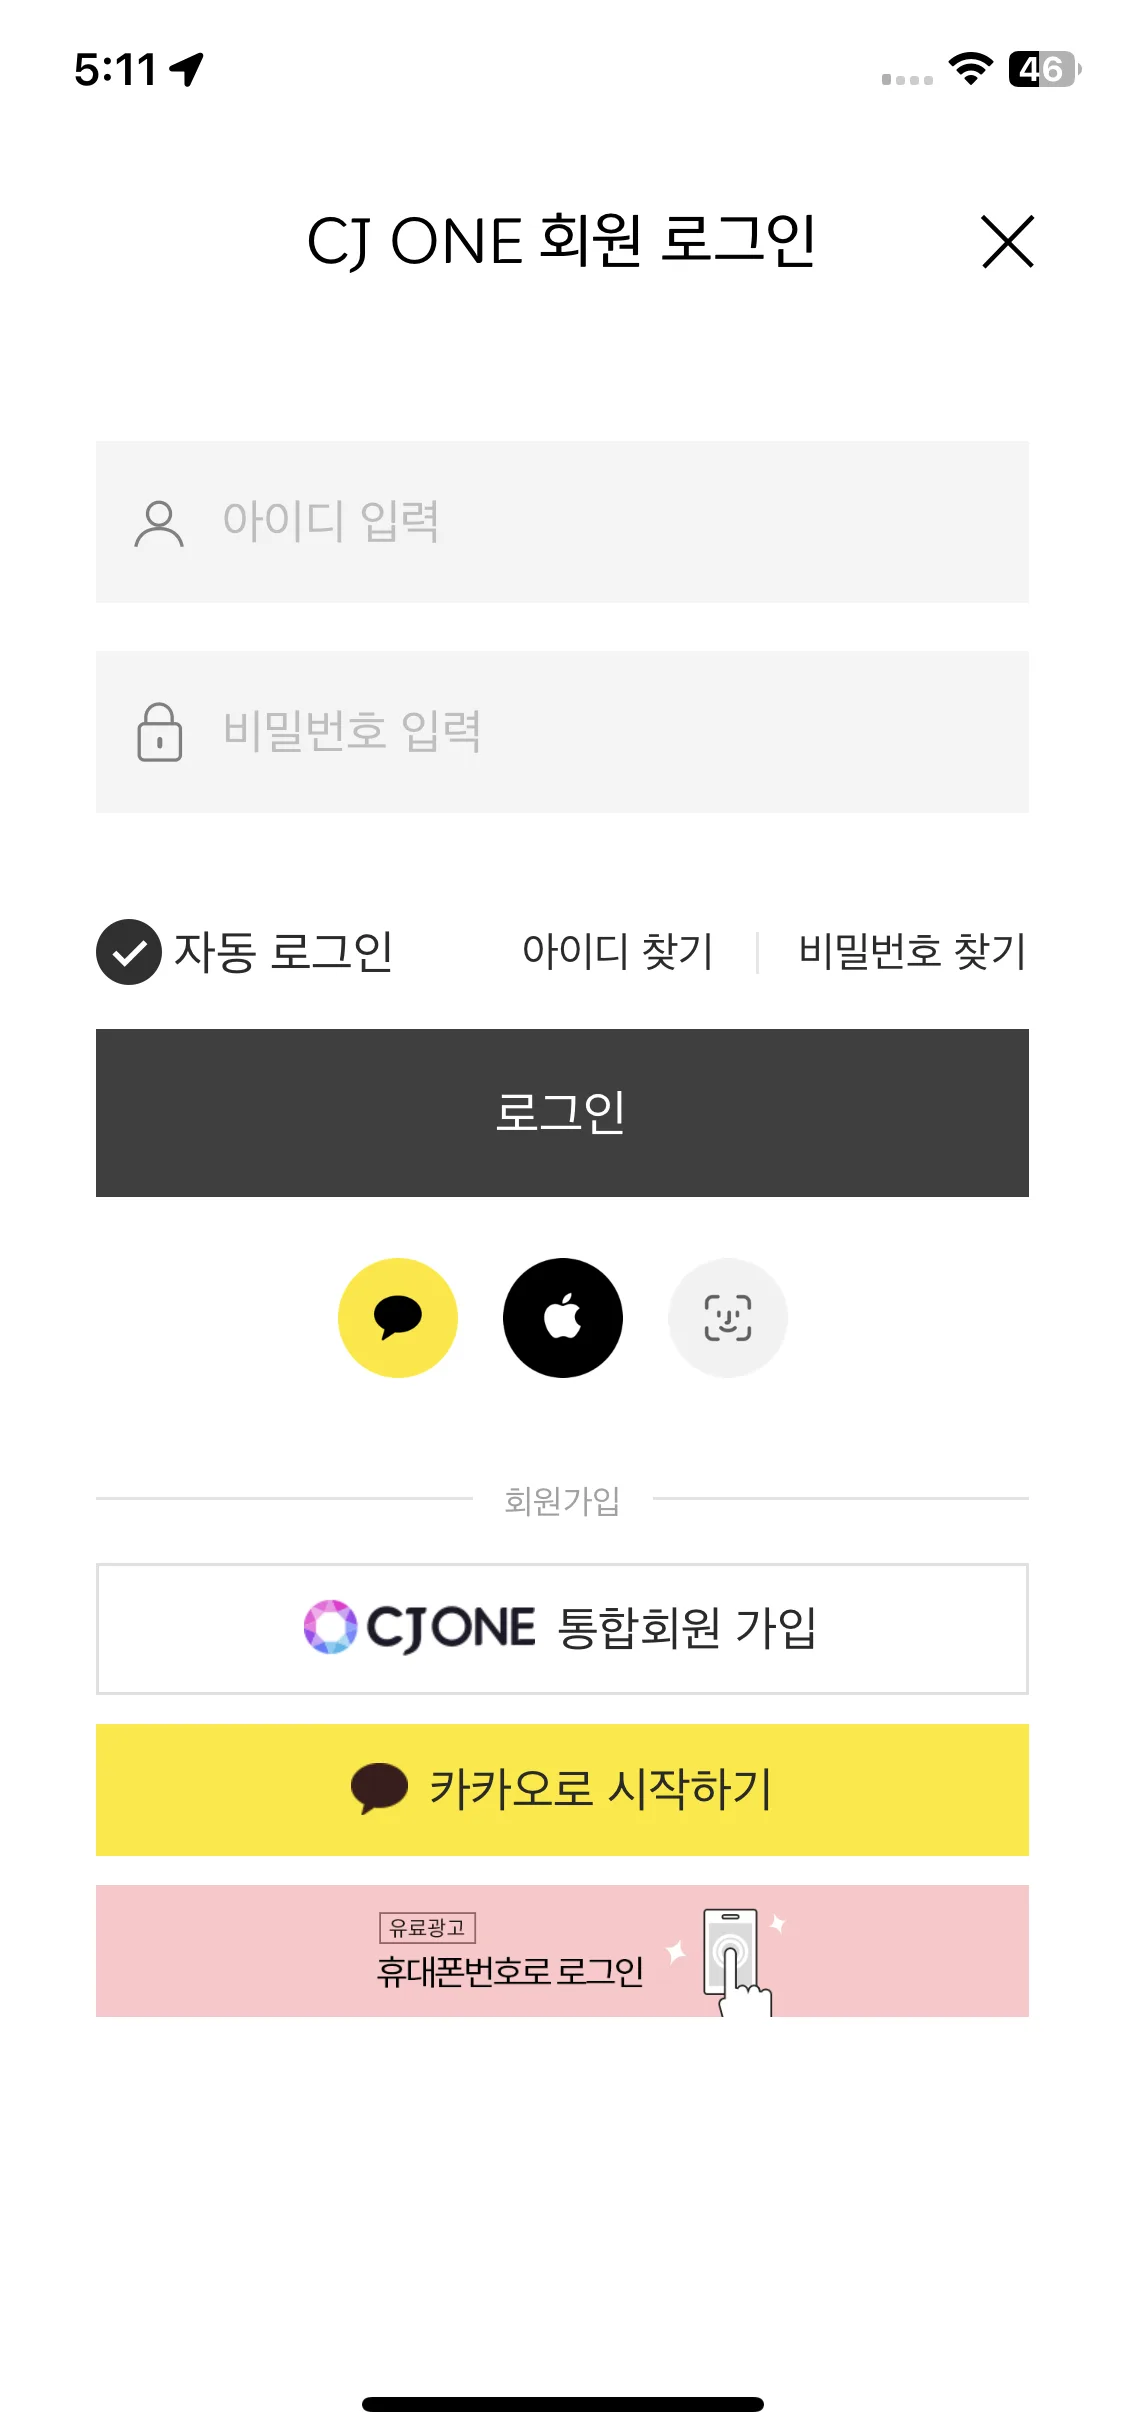Image resolution: width=1125 pixels, height=2436 pixels.
Task: Tap the 자동 로그인 label text
Action: (284, 951)
